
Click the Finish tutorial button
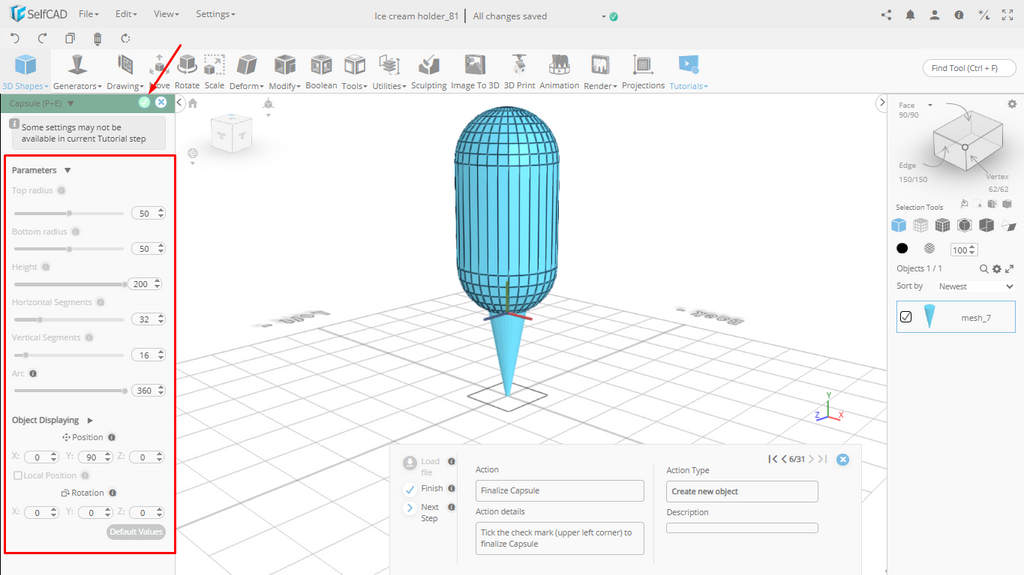(423, 489)
